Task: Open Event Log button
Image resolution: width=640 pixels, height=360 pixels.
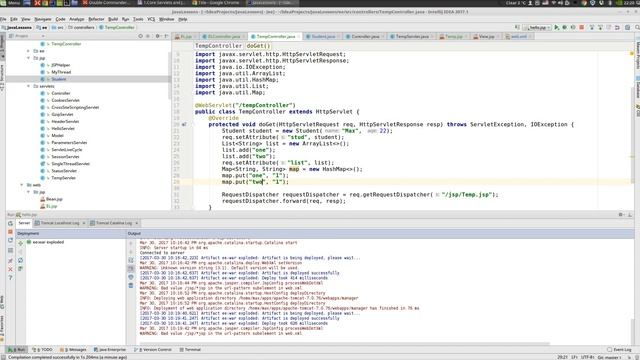Action: coord(619,350)
